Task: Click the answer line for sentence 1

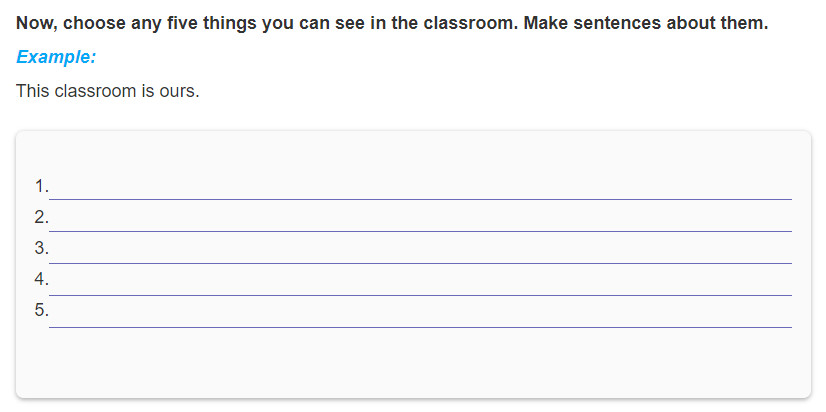Action: (x=420, y=188)
